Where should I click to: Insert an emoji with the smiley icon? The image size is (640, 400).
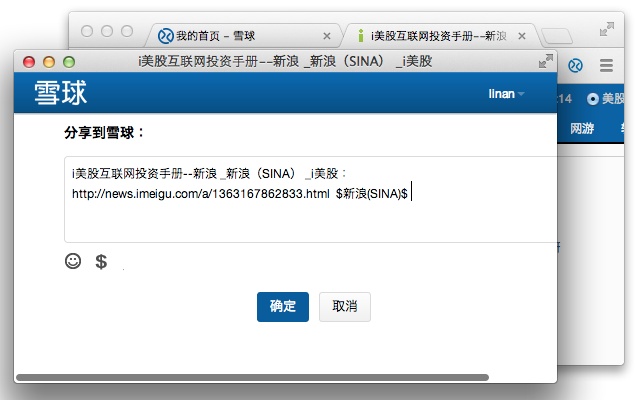tap(73, 261)
